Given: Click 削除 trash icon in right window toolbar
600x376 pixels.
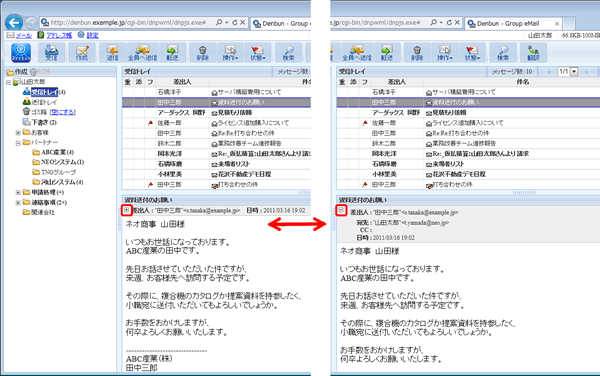Looking at the screenshot, I should click(x=417, y=53).
